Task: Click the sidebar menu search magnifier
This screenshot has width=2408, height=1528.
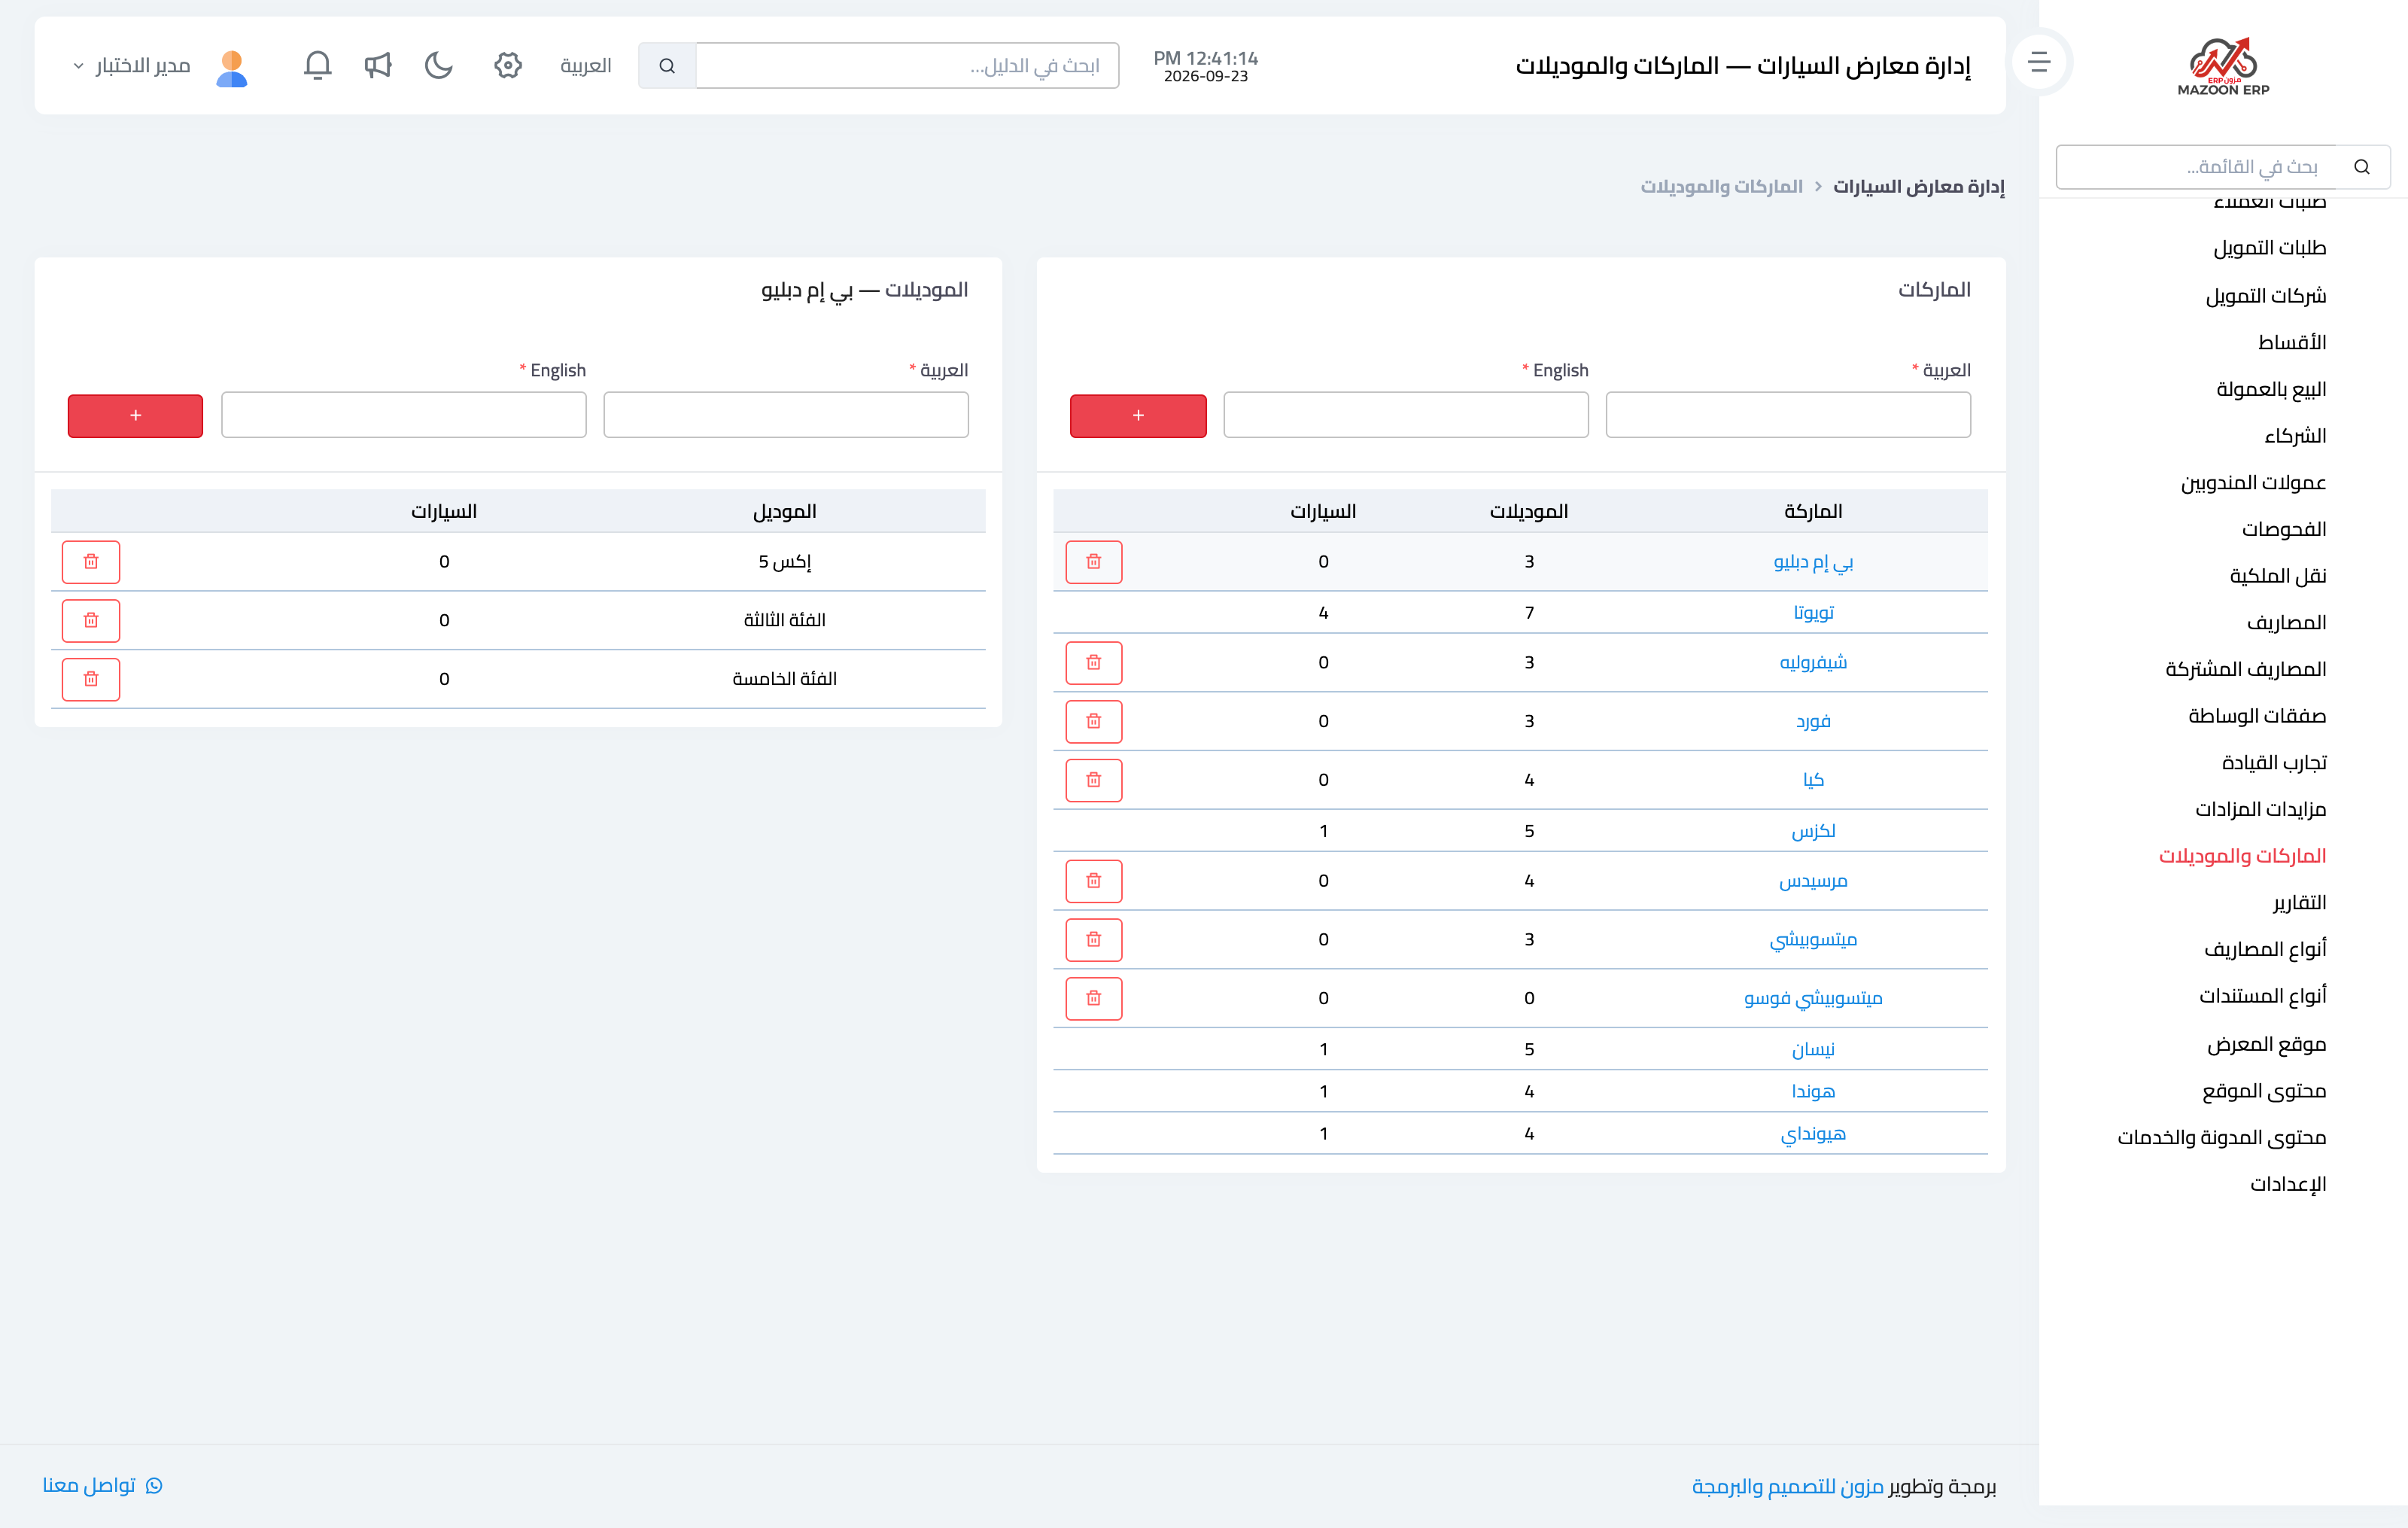Action: pos(2362,167)
